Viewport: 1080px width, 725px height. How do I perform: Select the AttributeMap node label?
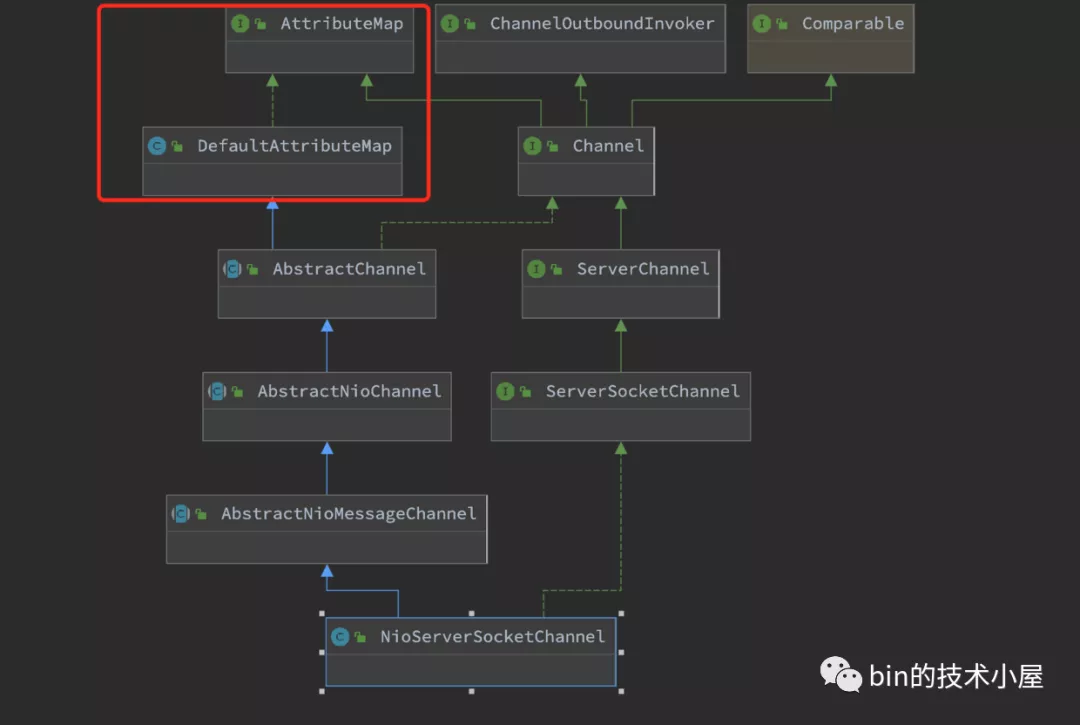point(342,23)
